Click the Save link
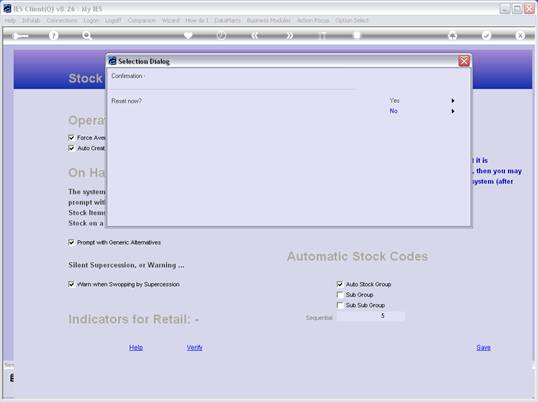This screenshot has height=402, width=538. click(x=483, y=347)
